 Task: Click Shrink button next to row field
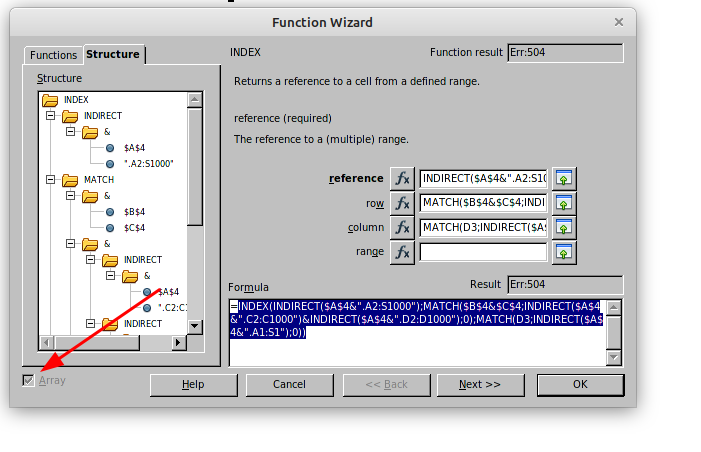[564, 203]
